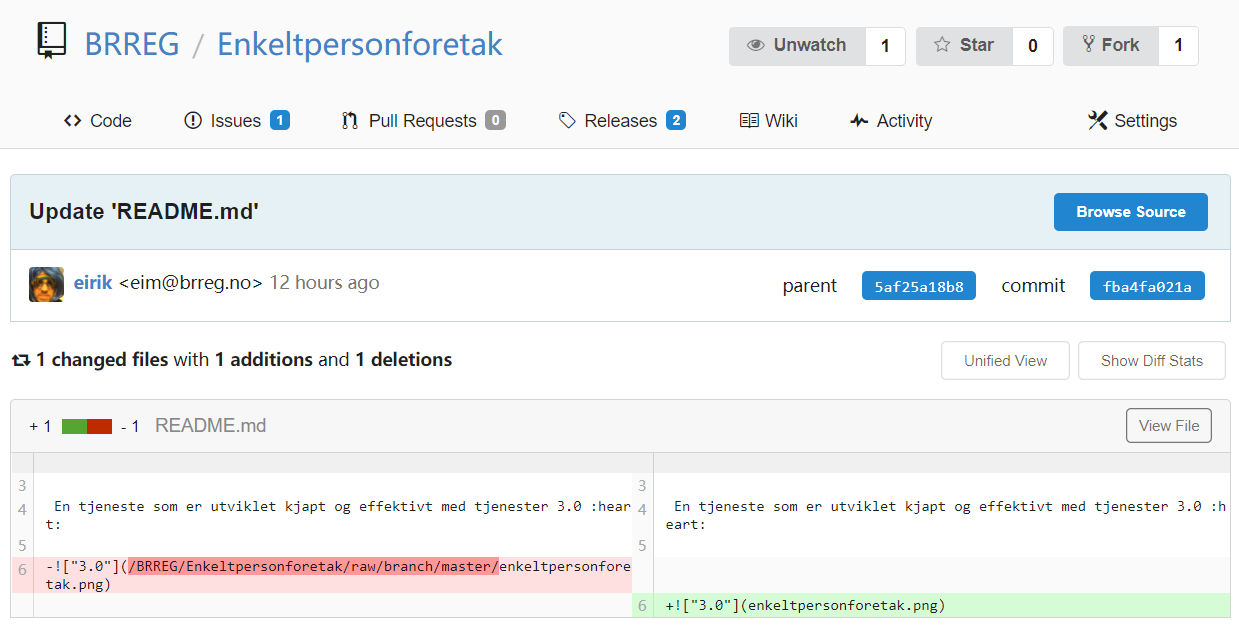The image size is (1239, 628).
Task: Click the Pull Requests icon
Action: (350, 121)
